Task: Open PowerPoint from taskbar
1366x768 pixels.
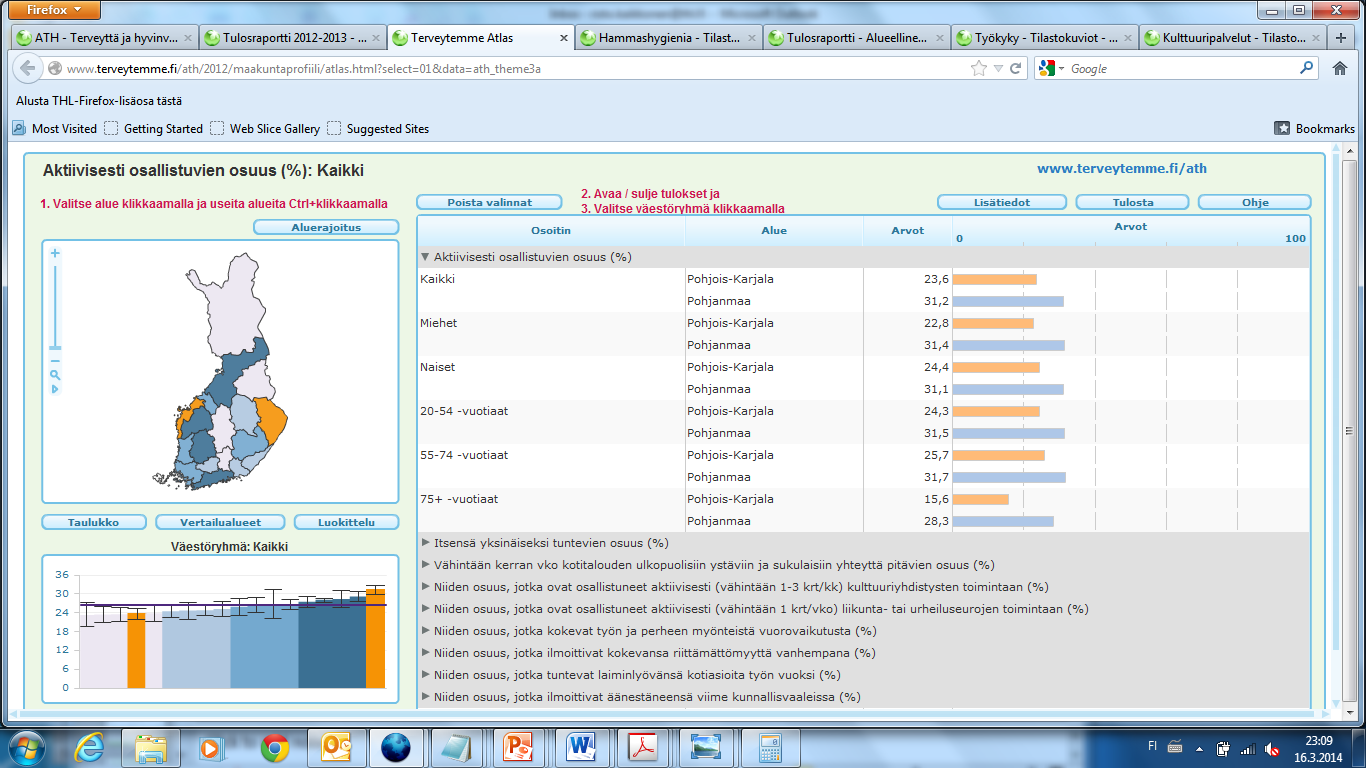Action: [x=520, y=747]
